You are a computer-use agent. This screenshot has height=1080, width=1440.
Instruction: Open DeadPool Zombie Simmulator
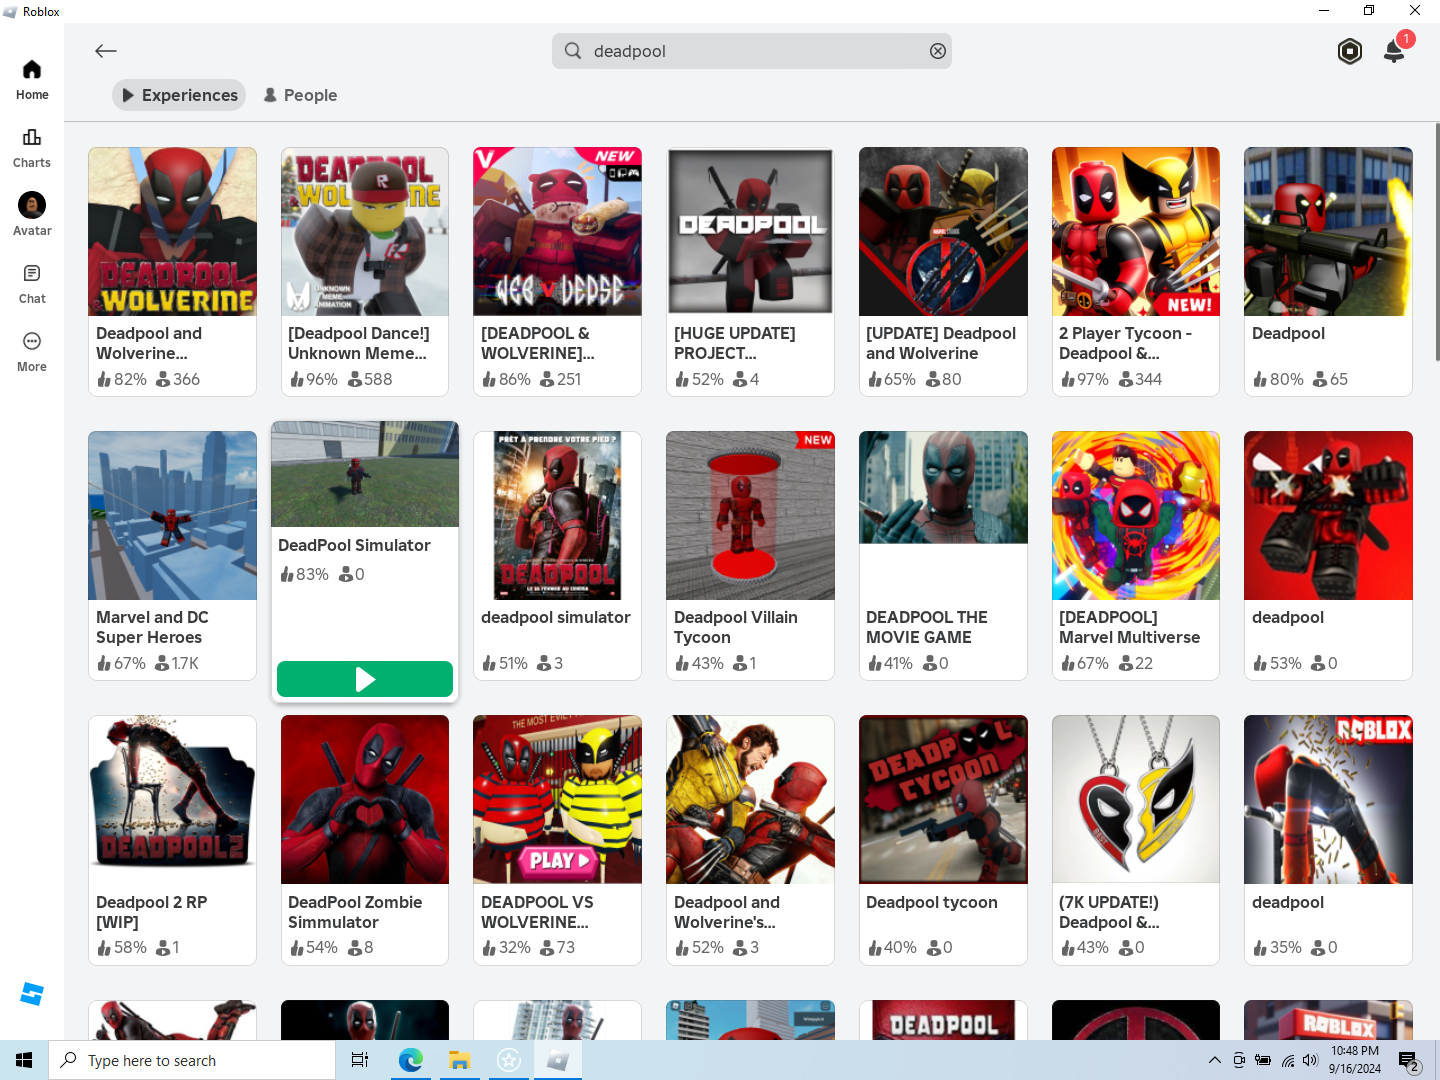point(365,840)
